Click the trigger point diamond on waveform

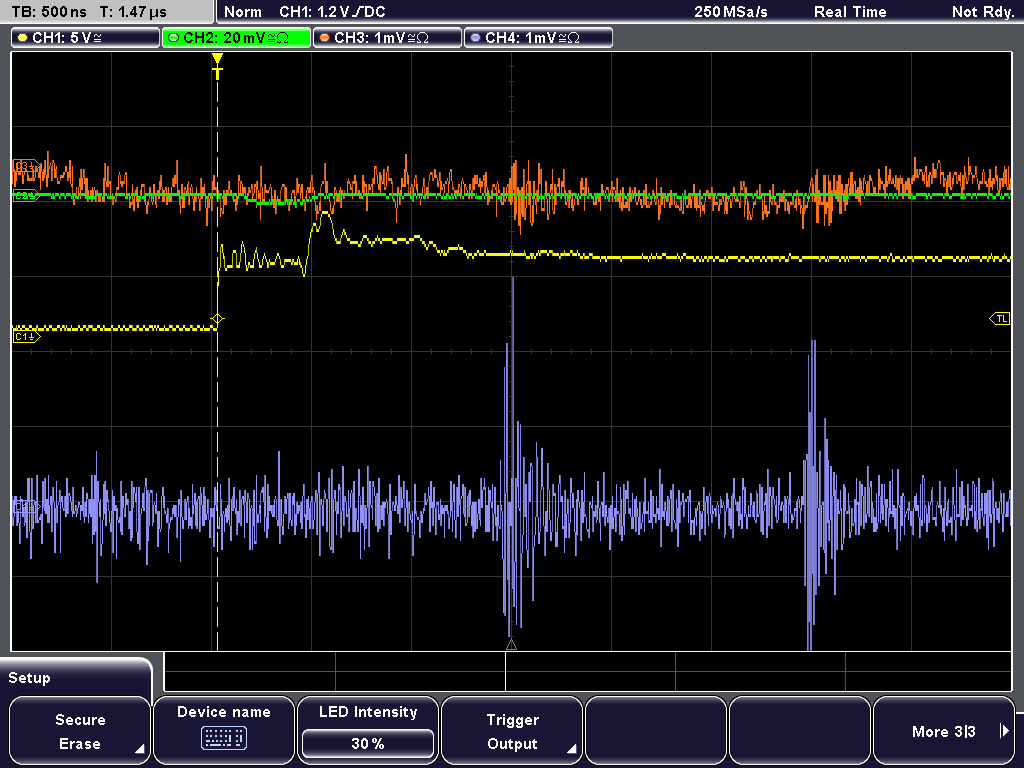(x=217, y=319)
